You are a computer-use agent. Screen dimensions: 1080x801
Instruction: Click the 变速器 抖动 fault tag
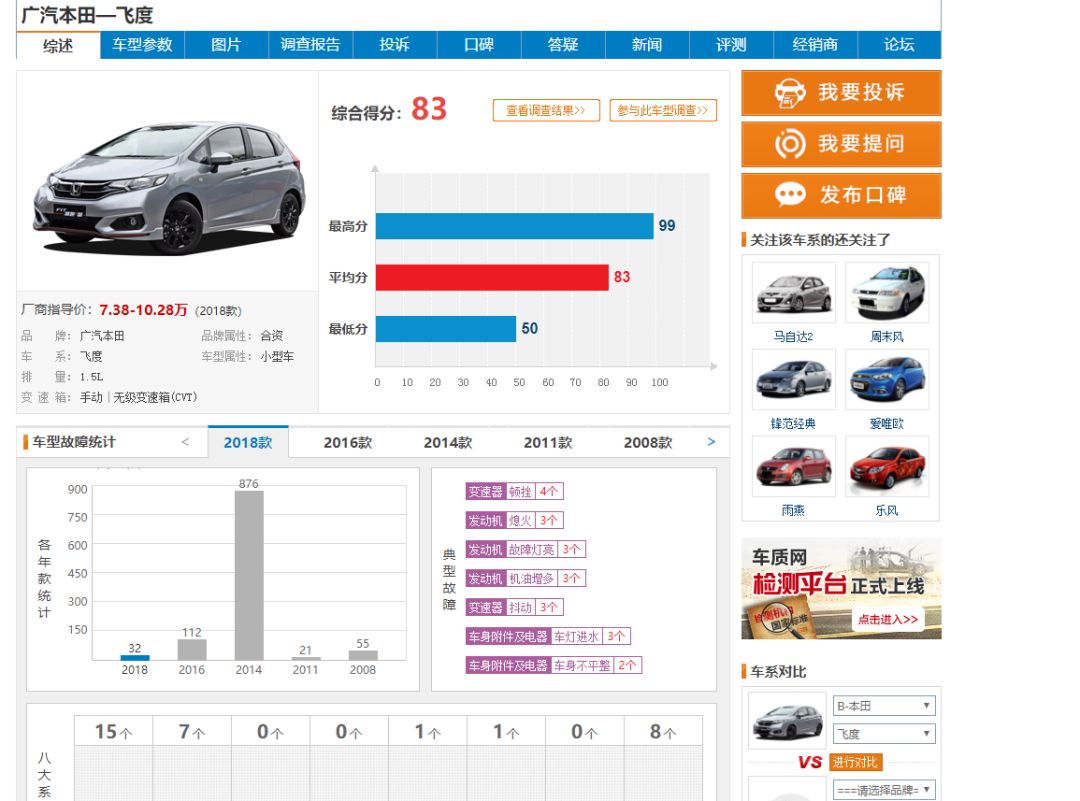(x=515, y=607)
